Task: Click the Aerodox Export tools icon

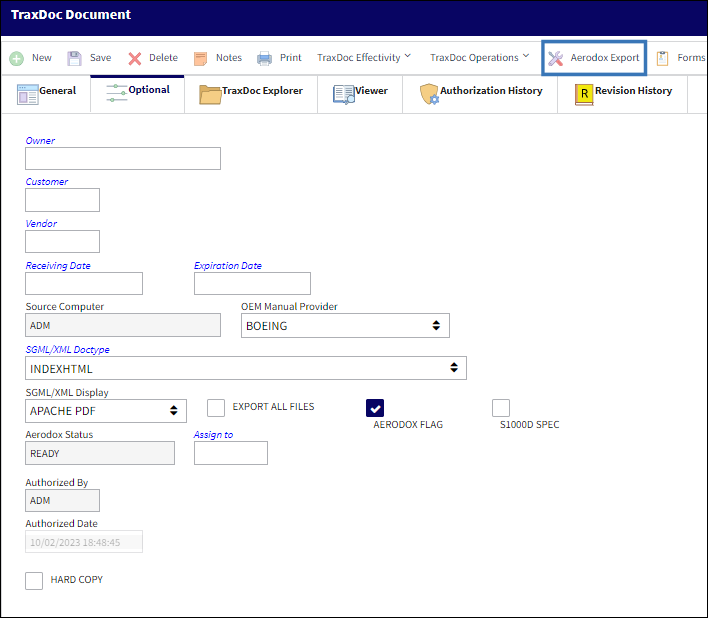Action: [x=555, y=58]
